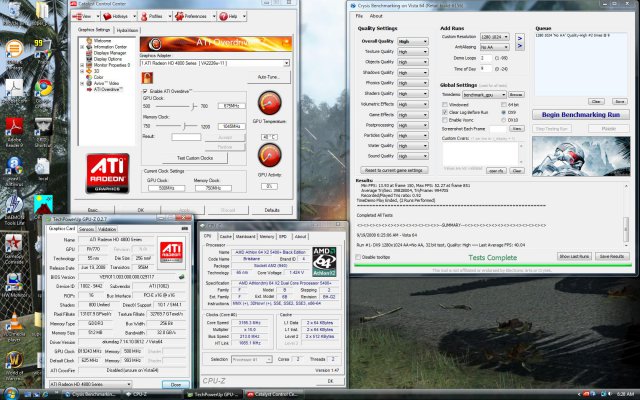The image size is (640, 400).
Task: Open Hotkeys in Catalyst Control Center toolbar
Action: 119,16
